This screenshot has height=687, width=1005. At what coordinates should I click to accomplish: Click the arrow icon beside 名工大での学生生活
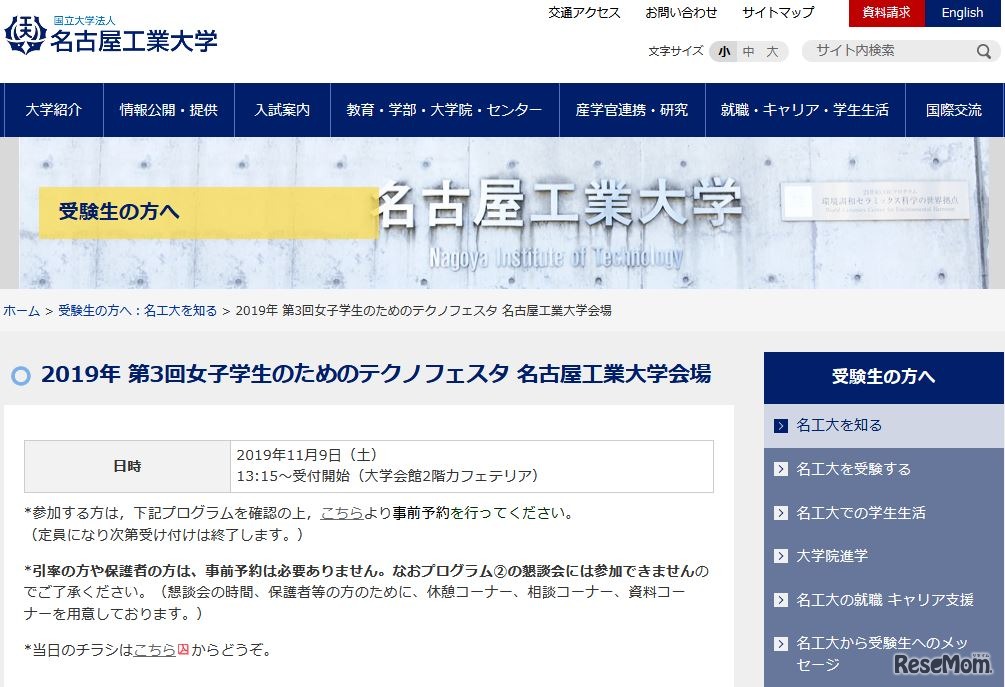(779, 513)
